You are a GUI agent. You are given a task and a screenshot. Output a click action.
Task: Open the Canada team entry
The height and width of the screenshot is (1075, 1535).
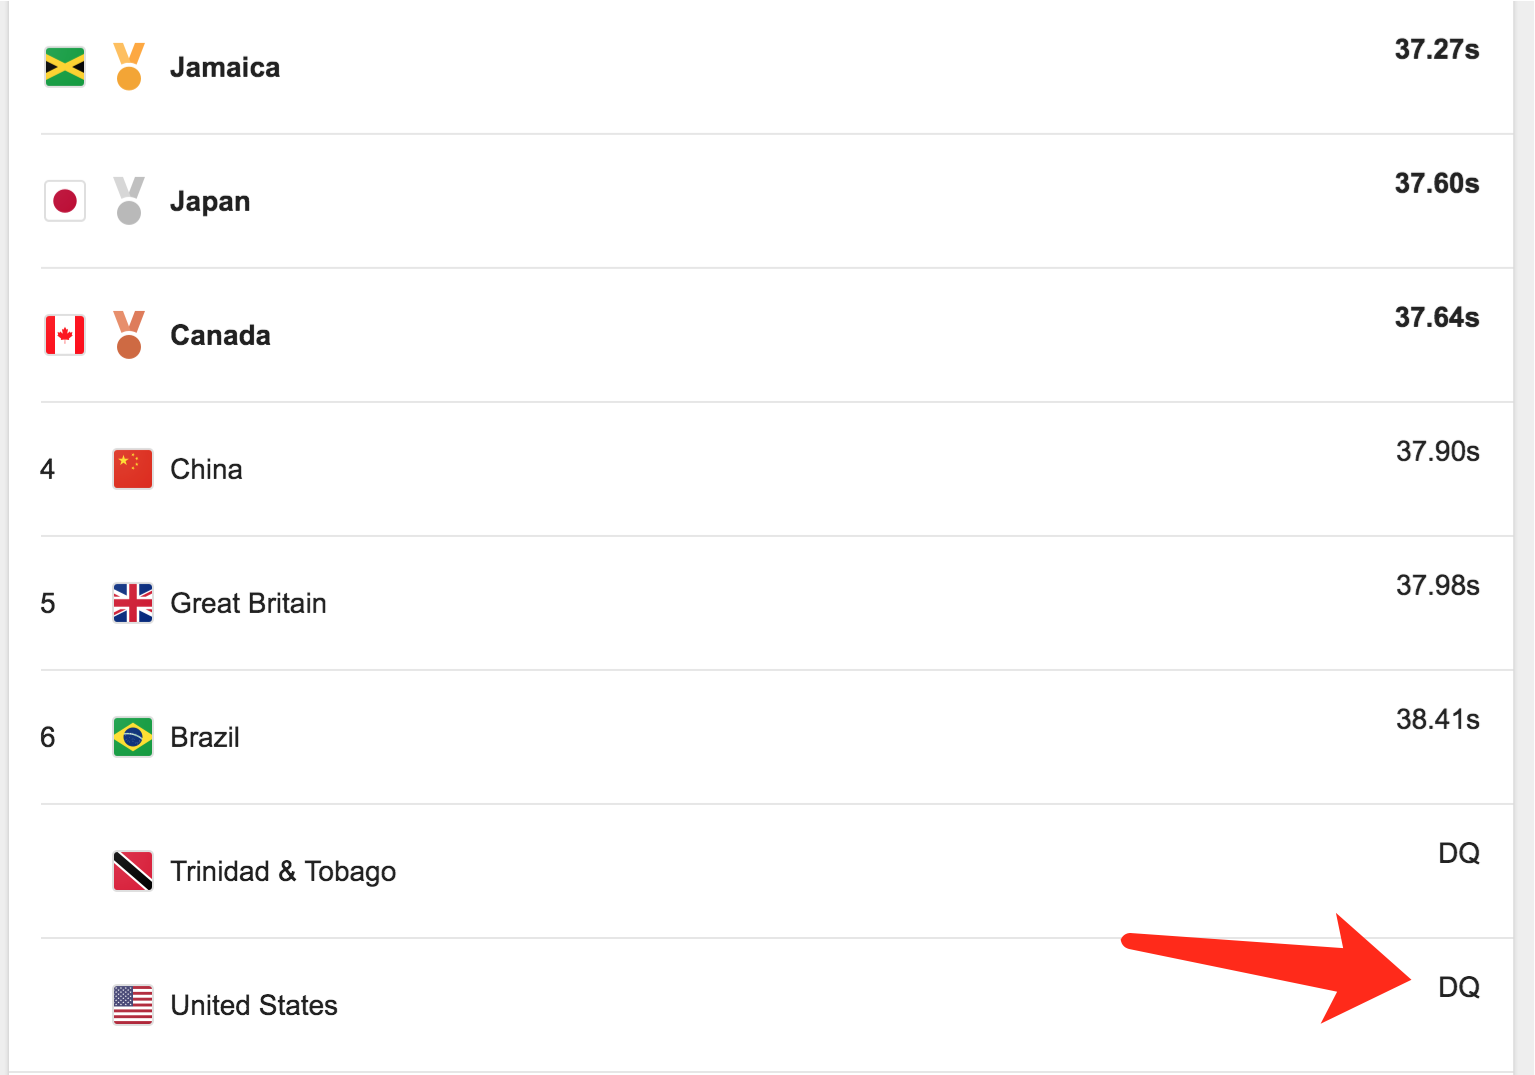point(220,335)
